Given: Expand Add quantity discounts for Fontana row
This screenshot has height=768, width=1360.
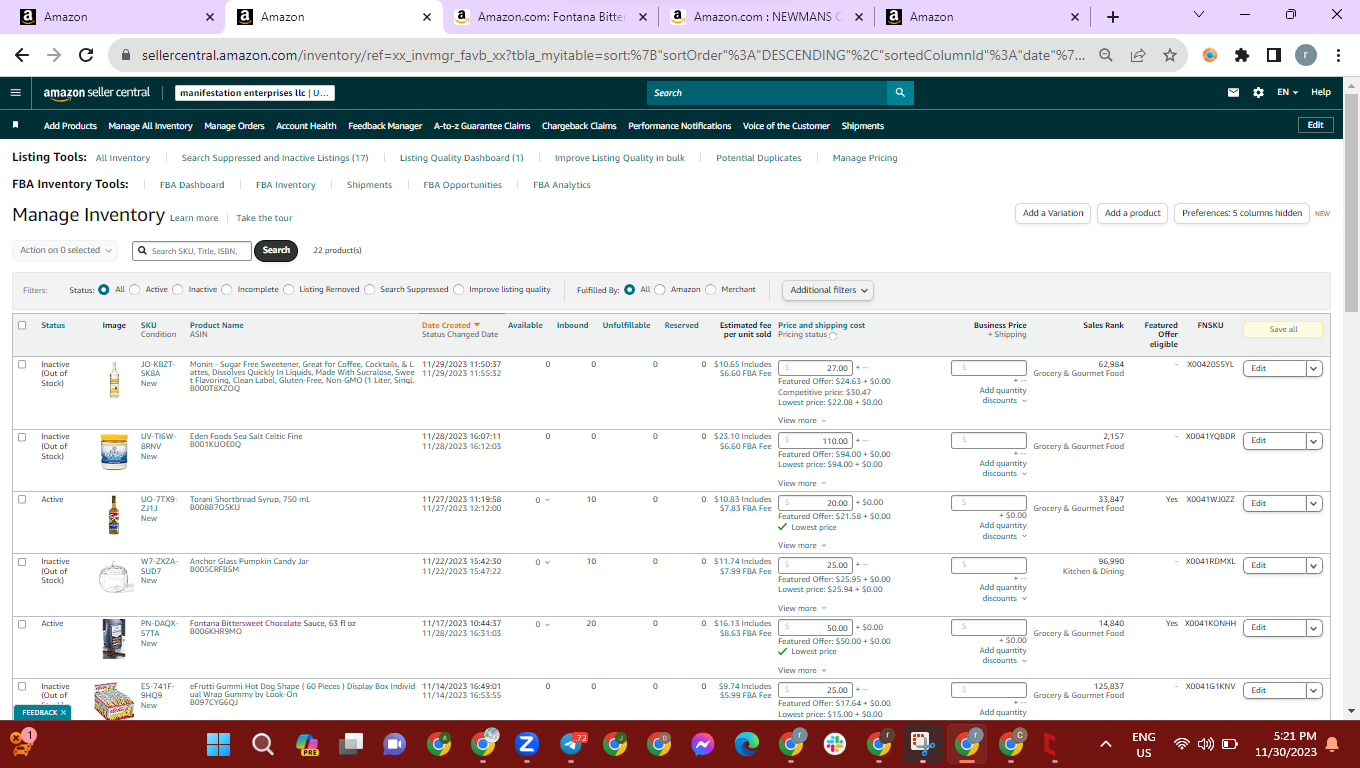Looking at the screenshot, I should coord(1003,655).
